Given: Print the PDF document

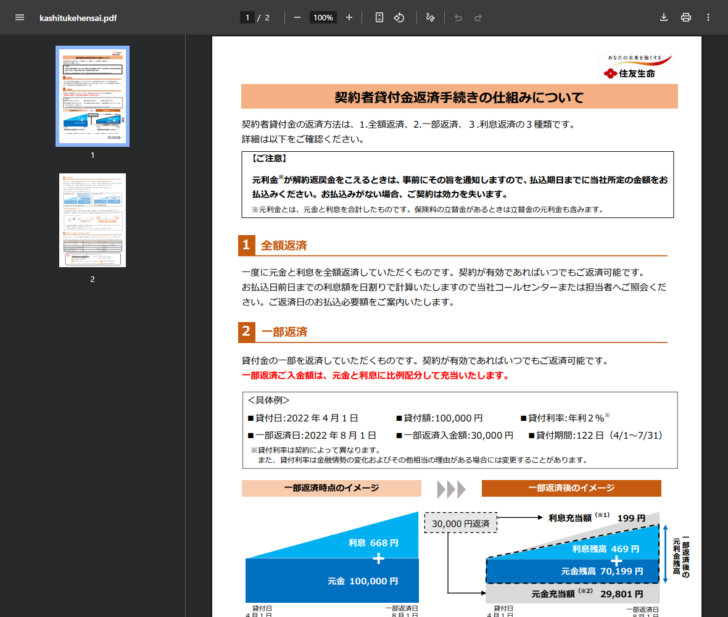Looking at the screenshot, I should [x=686, y=18].
